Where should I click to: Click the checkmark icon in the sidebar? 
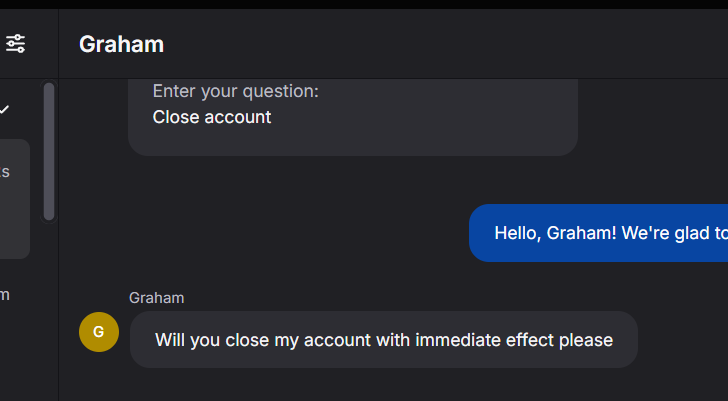(x=4, y=110)
